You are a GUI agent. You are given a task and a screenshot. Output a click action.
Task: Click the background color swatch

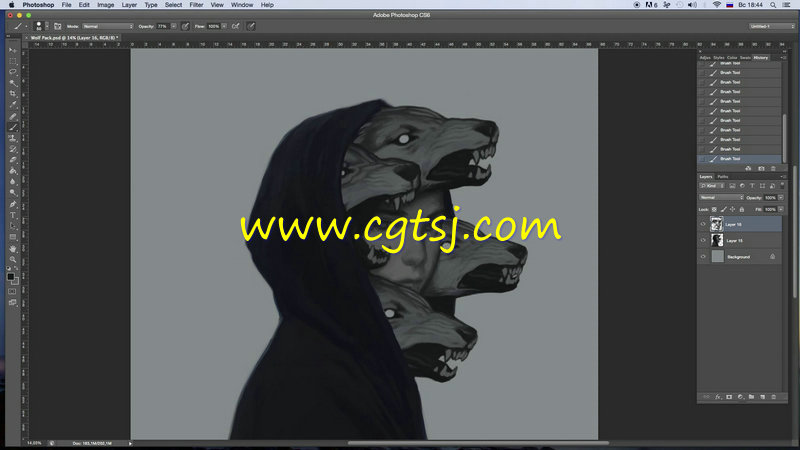click(15, 281)
